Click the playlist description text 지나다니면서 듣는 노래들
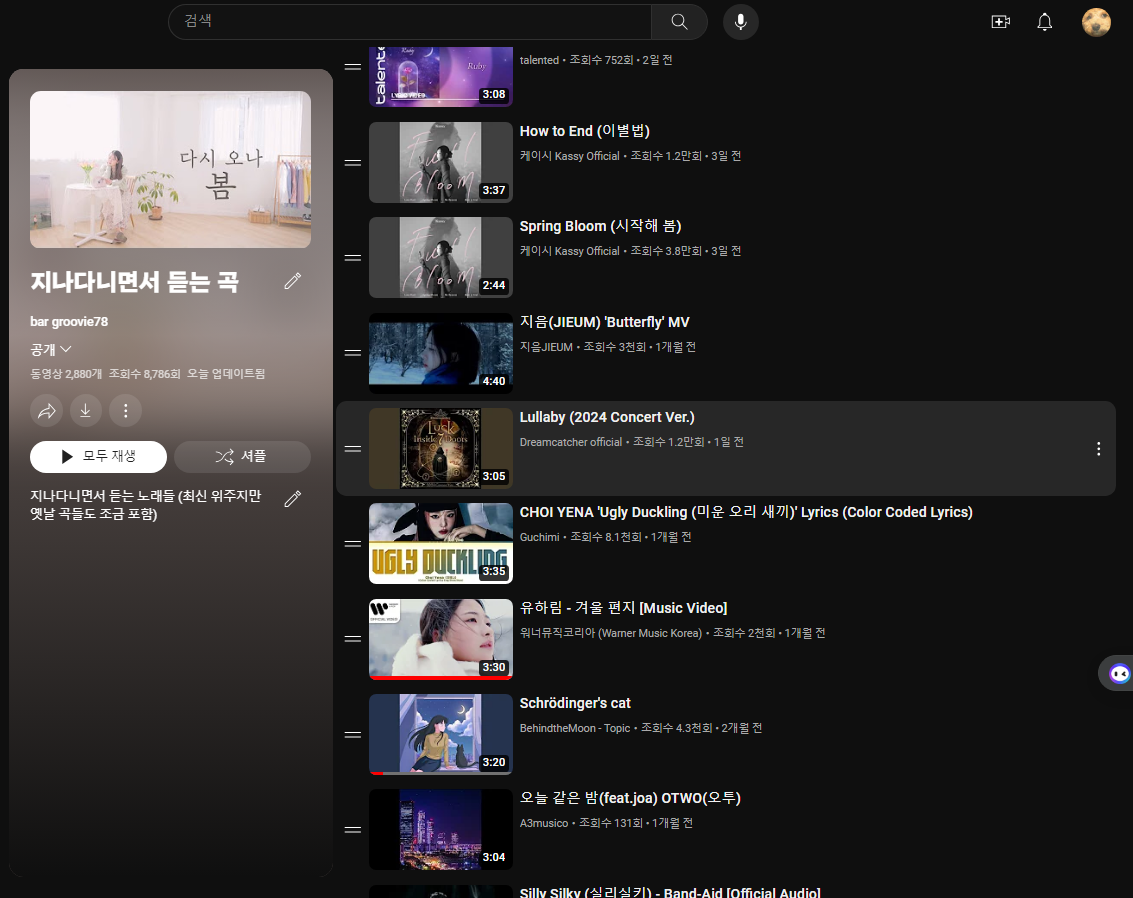The height and width of the screenshot is (898, 1133). (145, 505)
